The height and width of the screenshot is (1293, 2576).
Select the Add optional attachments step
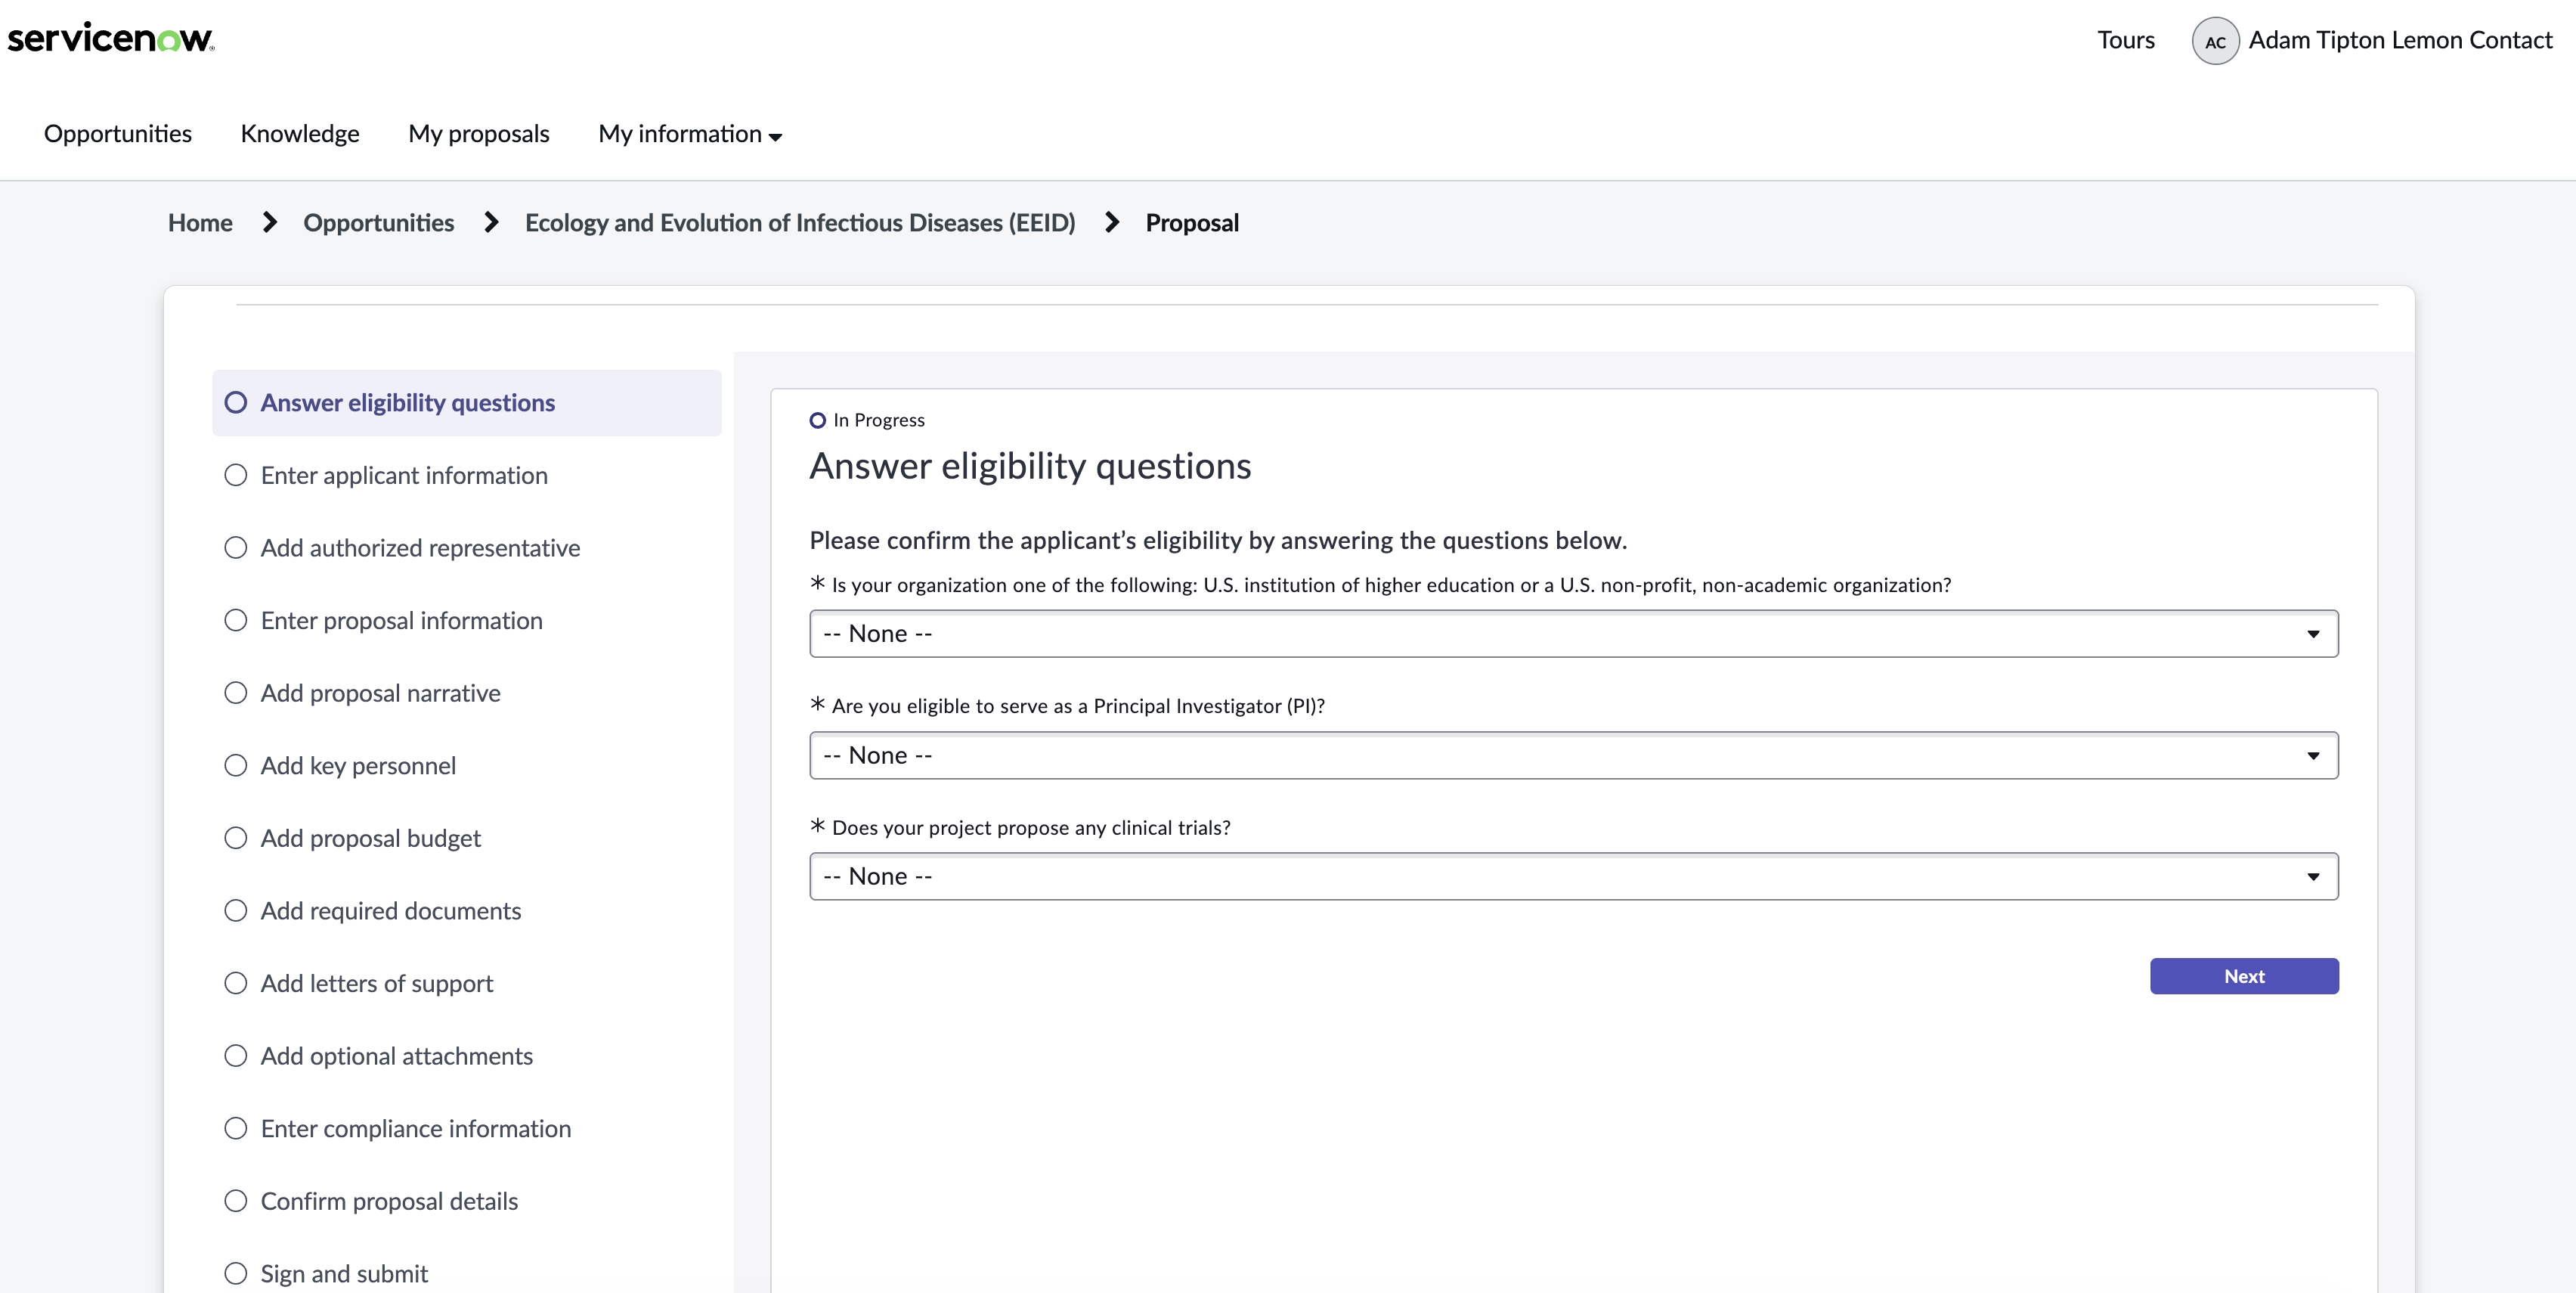tap(466, 1056)
